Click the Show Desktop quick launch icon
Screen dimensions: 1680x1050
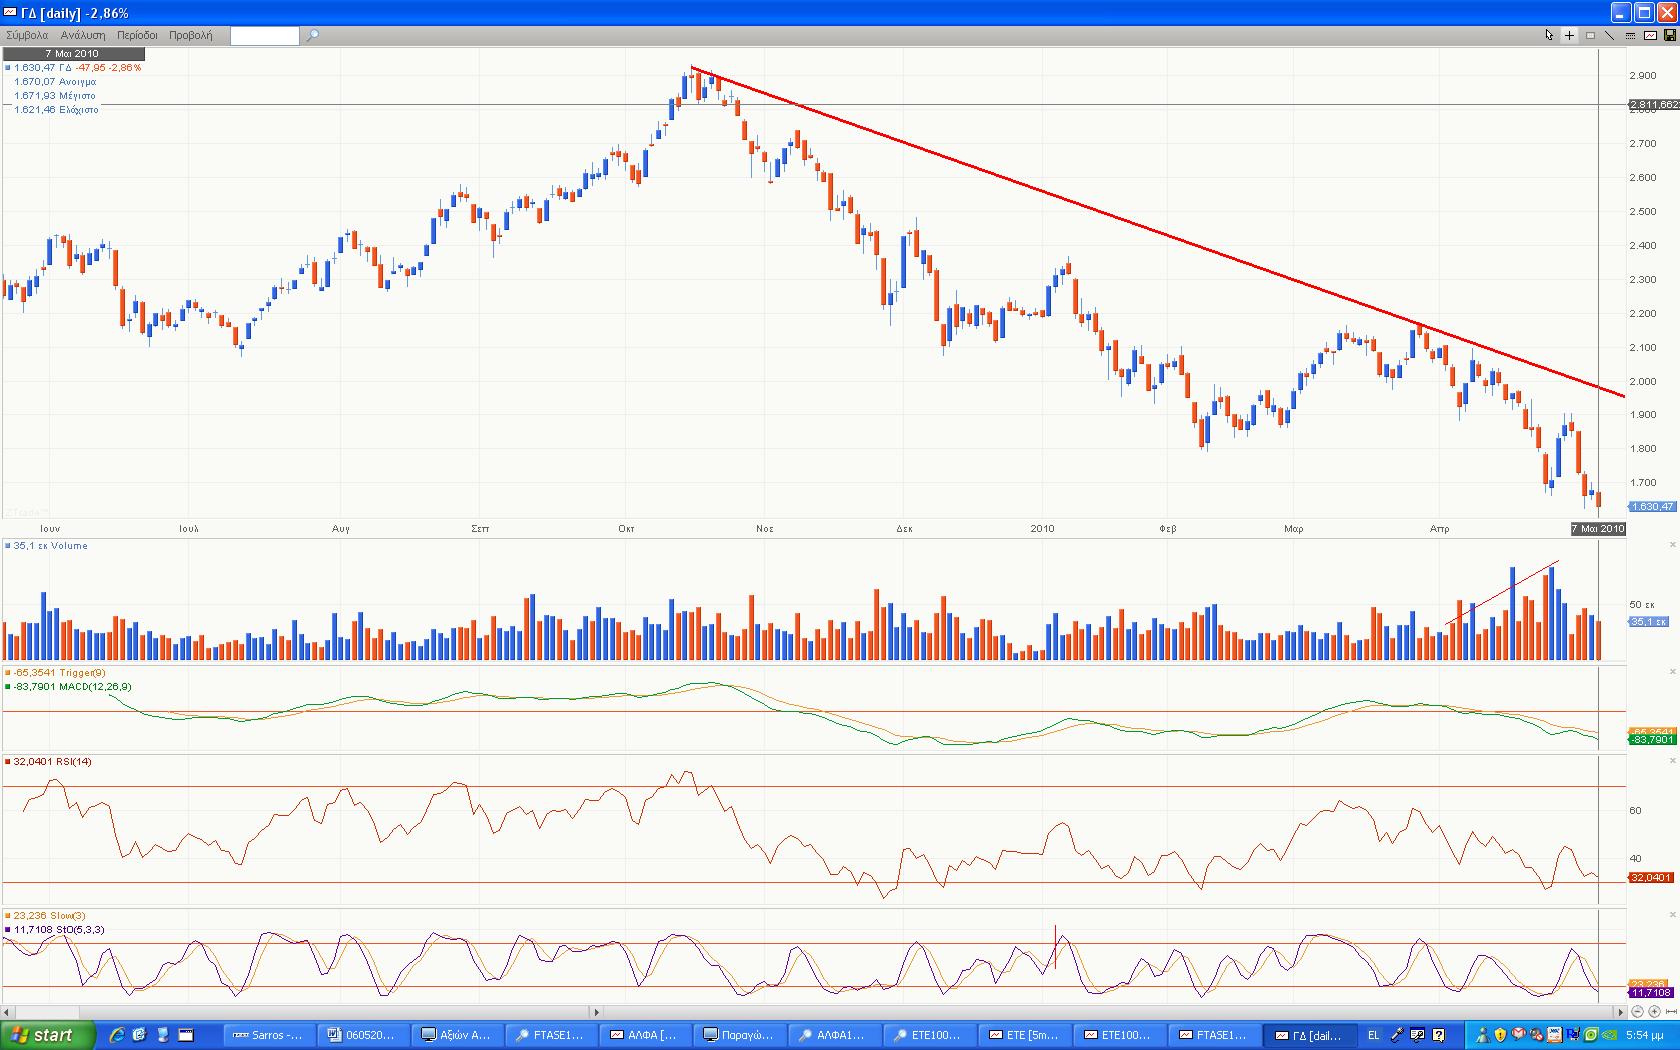(162, 1035)
